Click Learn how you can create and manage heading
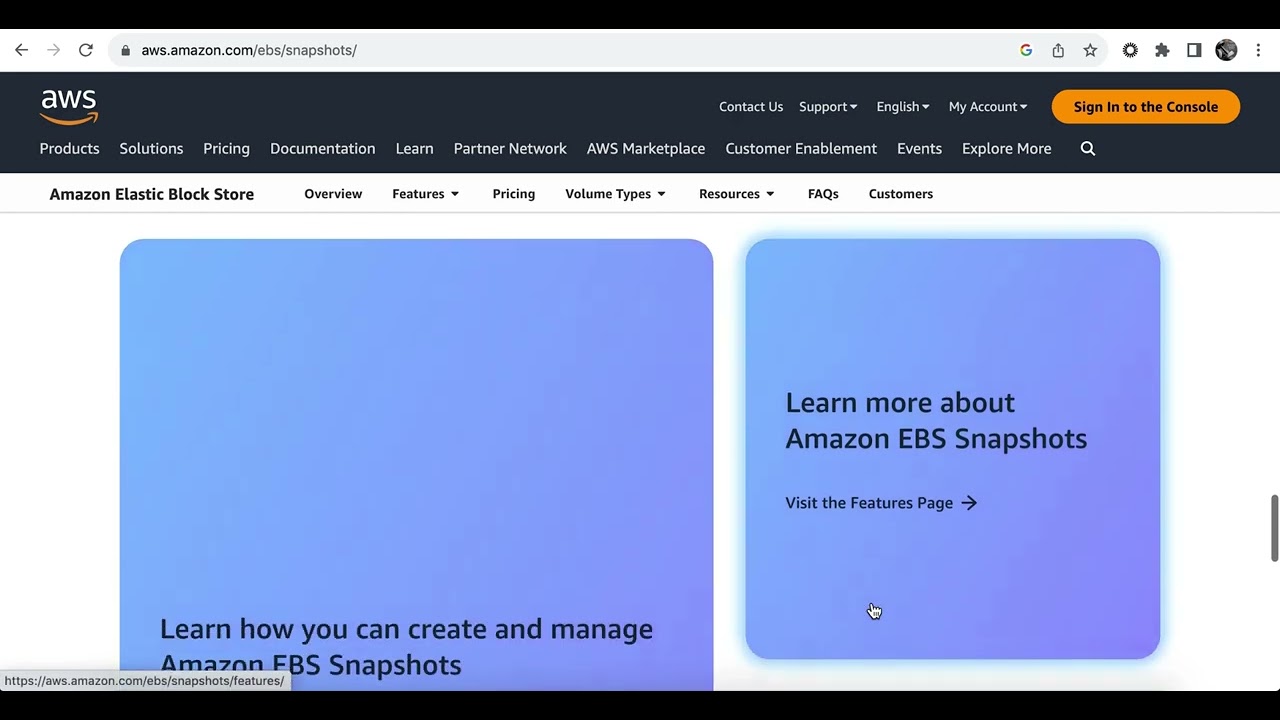This screenshot has height=720, width=1280. (x=406, y=646)
